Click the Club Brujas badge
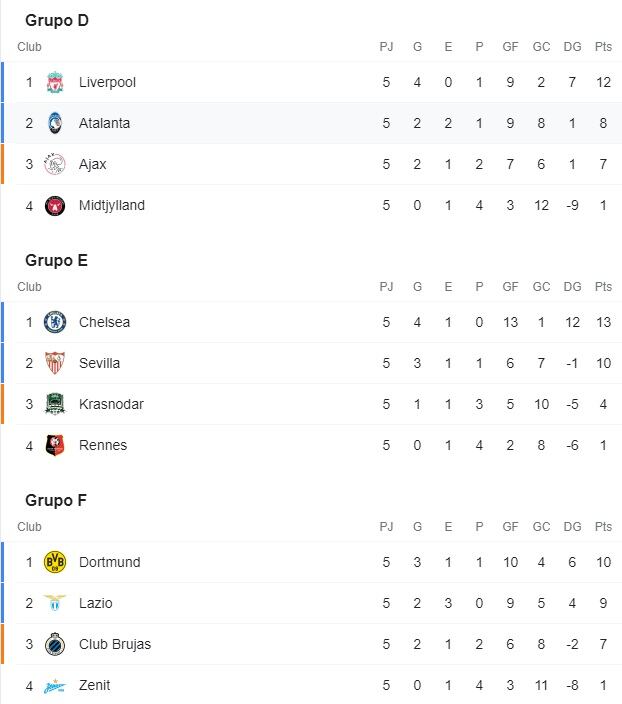This screenshot has height=704, width=622. (x=55, y=644)
